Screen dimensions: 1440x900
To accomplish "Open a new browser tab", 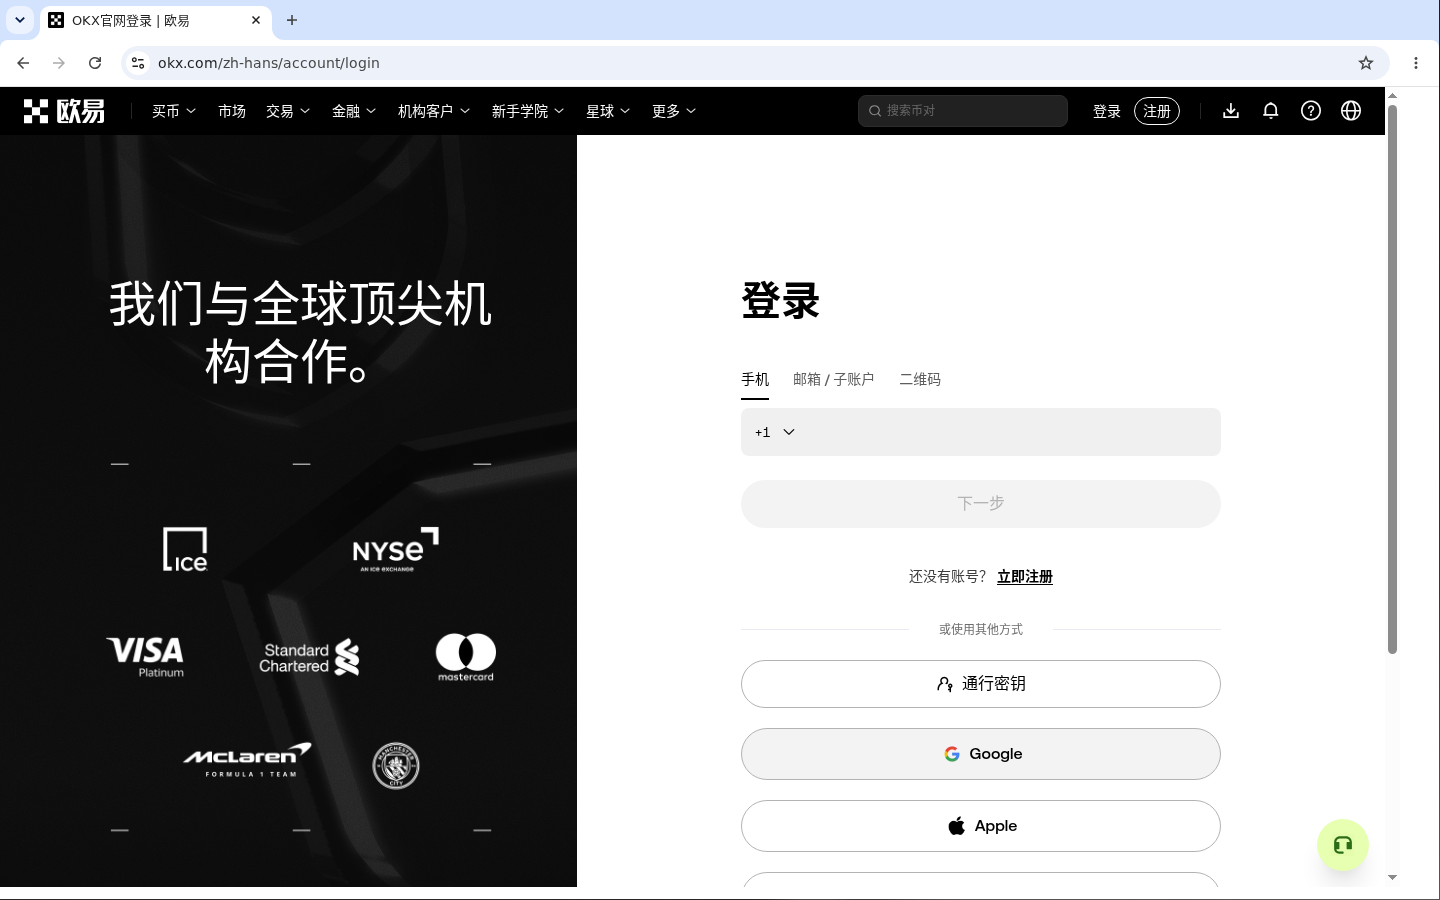I will 292,20.
